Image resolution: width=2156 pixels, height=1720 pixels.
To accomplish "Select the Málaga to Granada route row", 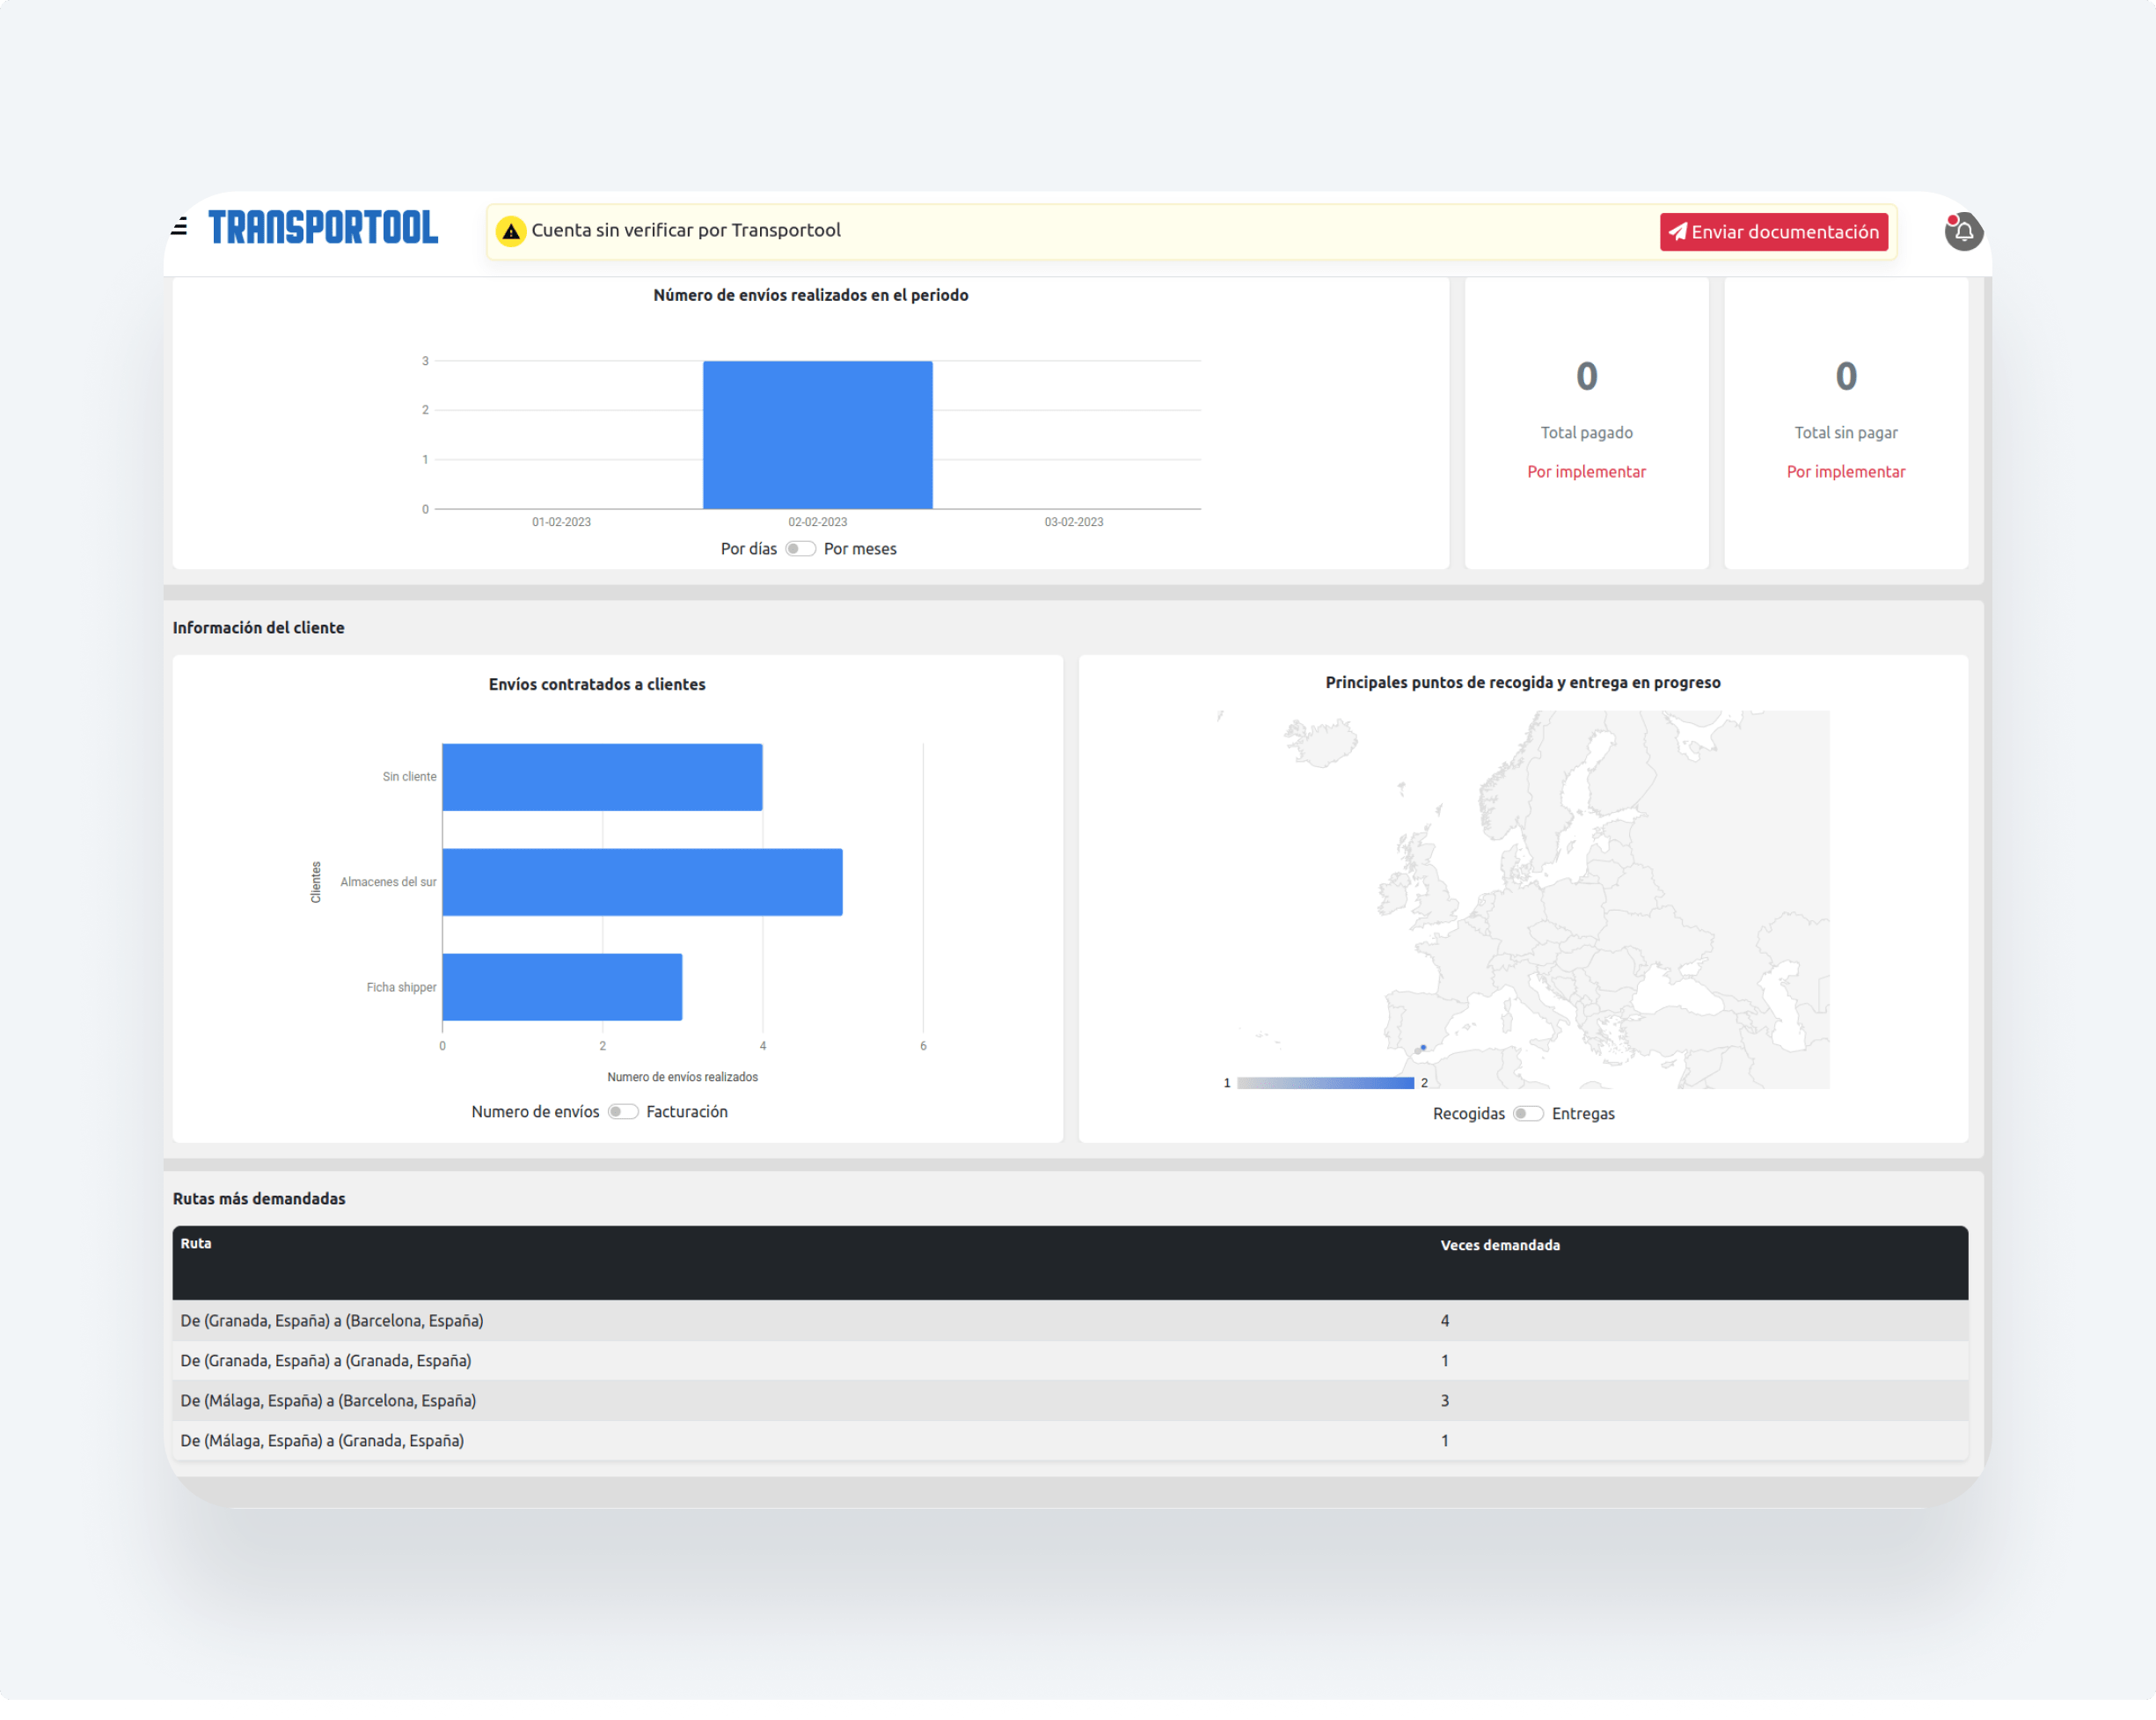I will (x=322, y=1441).
